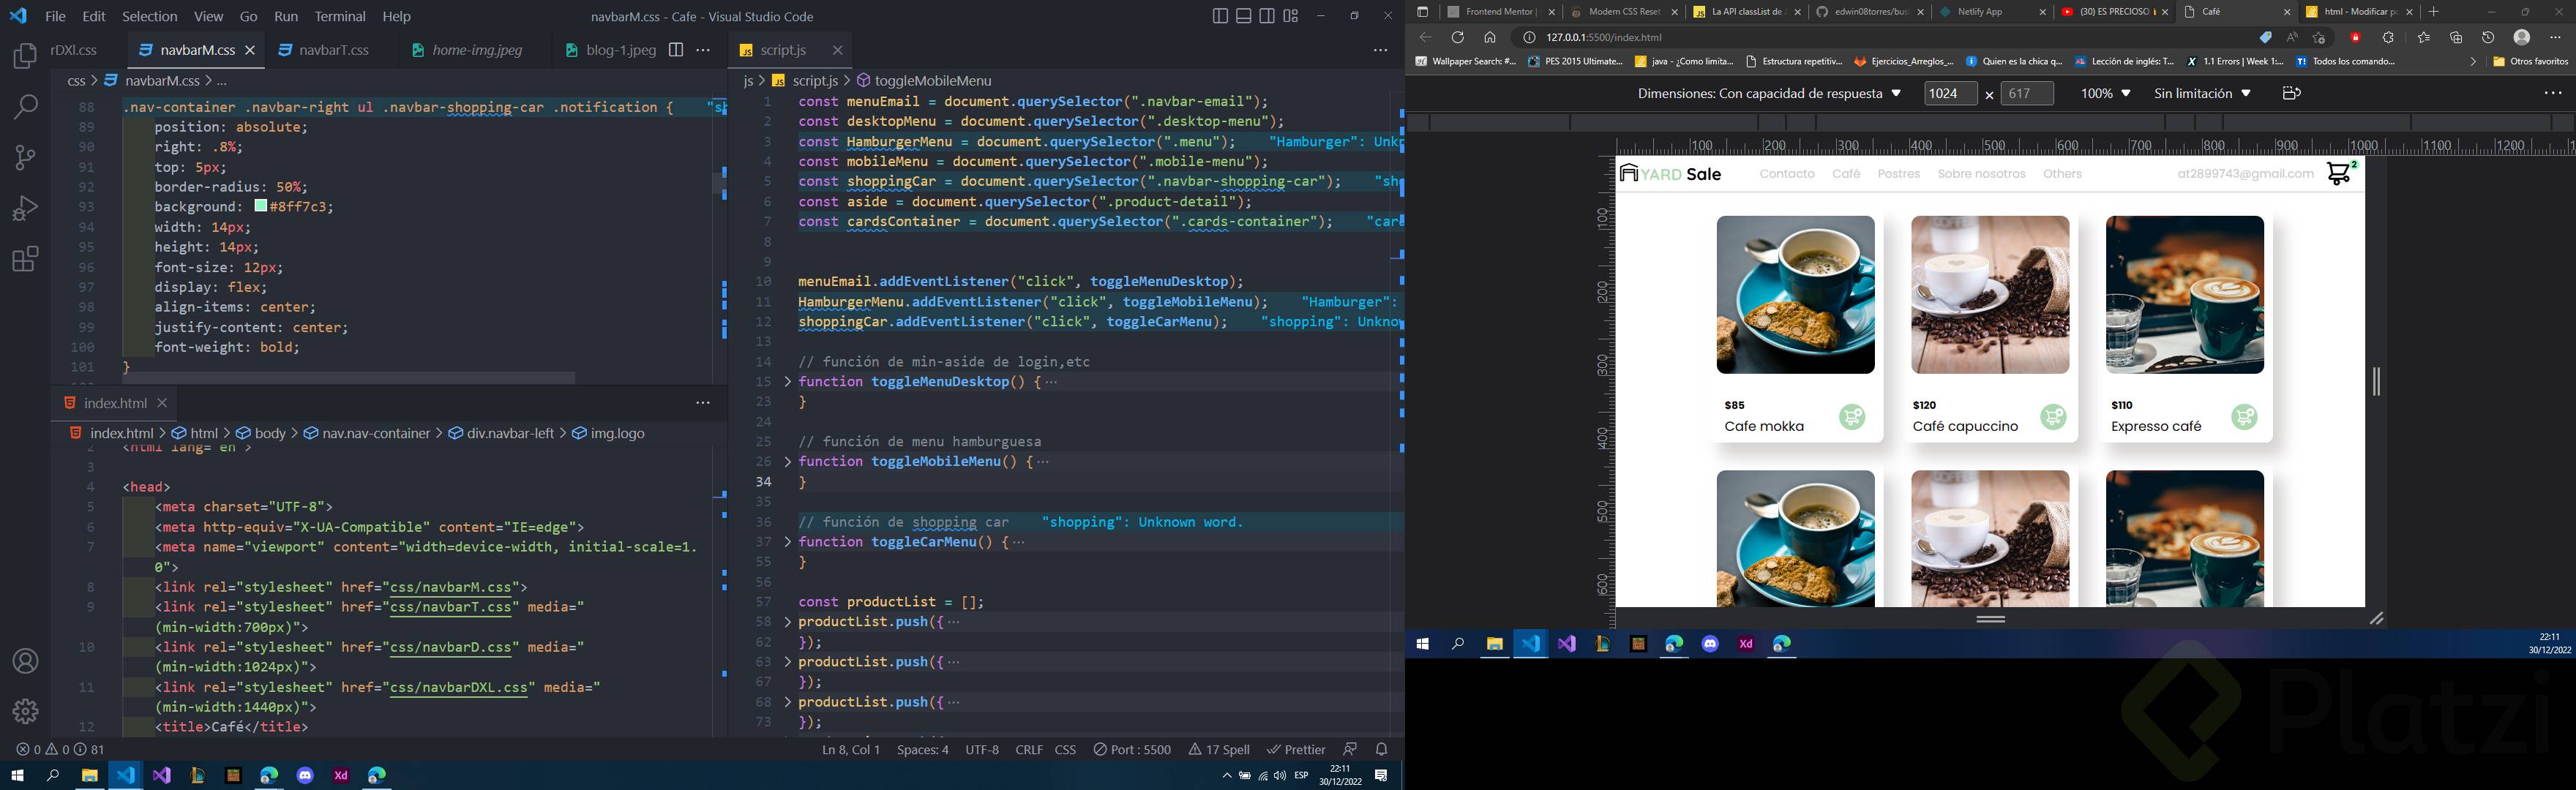Viewport: 2576px width, 790px height.
Task: Open the File menu in VS Code
Action: [56, 16]
